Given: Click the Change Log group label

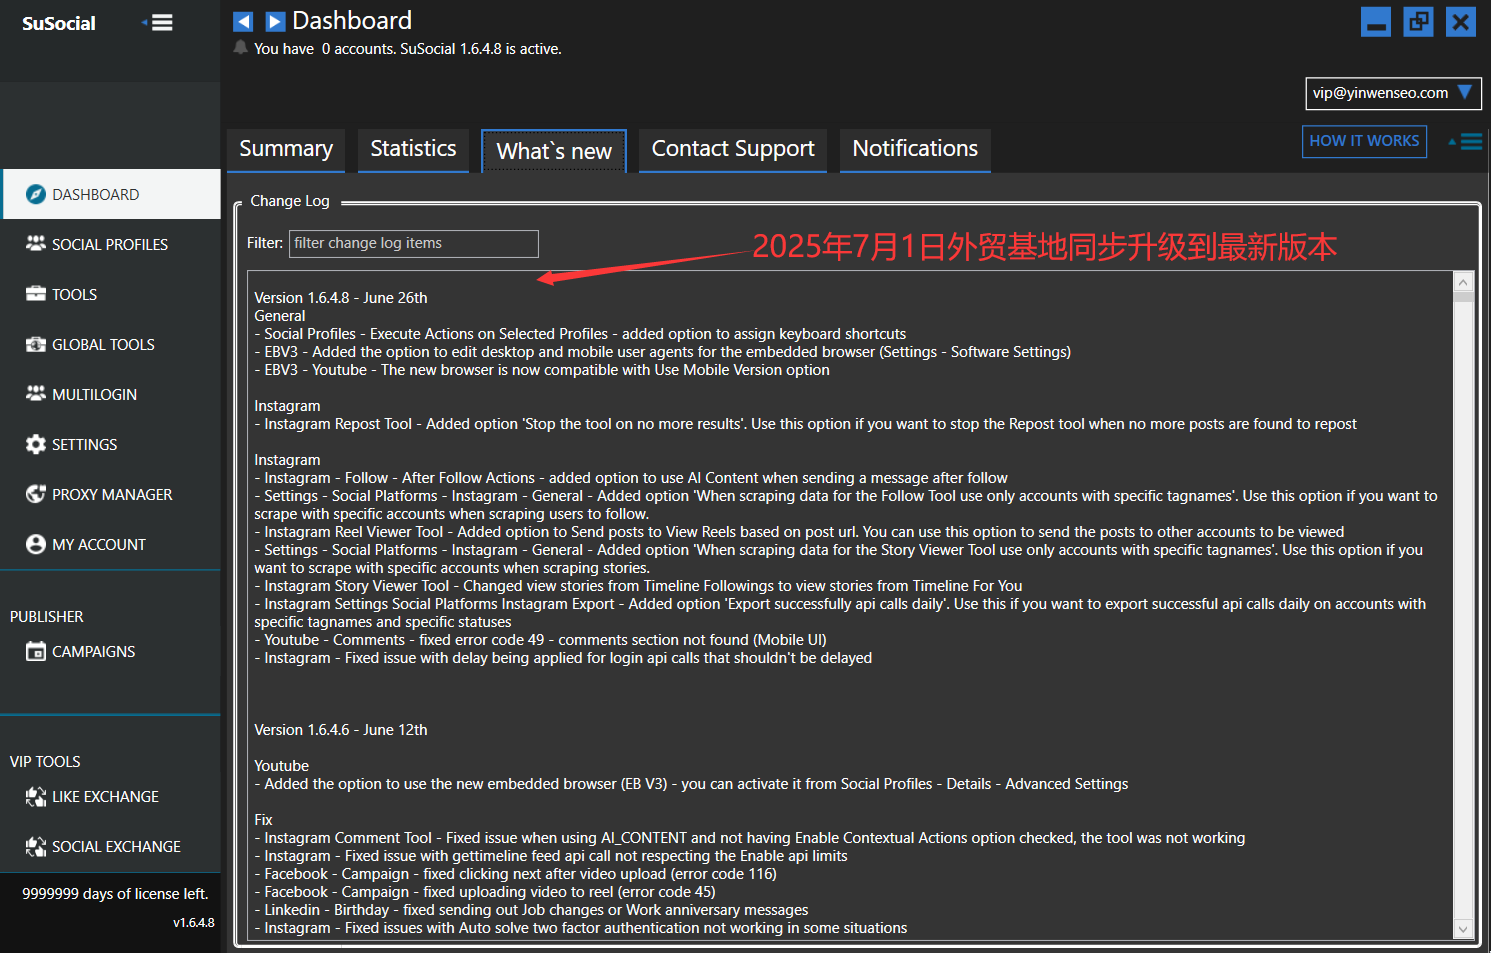Looking at the screenshot, I should pyautogui.click(x=290, y=201).
